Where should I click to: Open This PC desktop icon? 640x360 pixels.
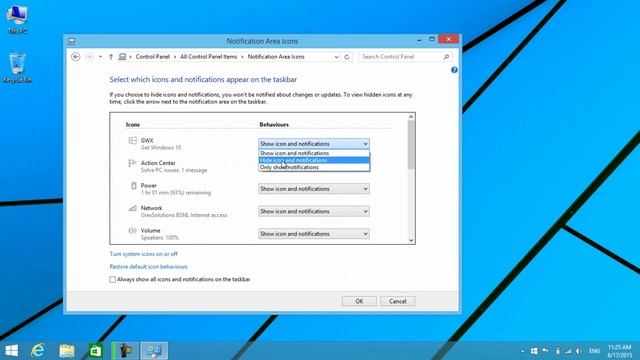click(17, 18)
